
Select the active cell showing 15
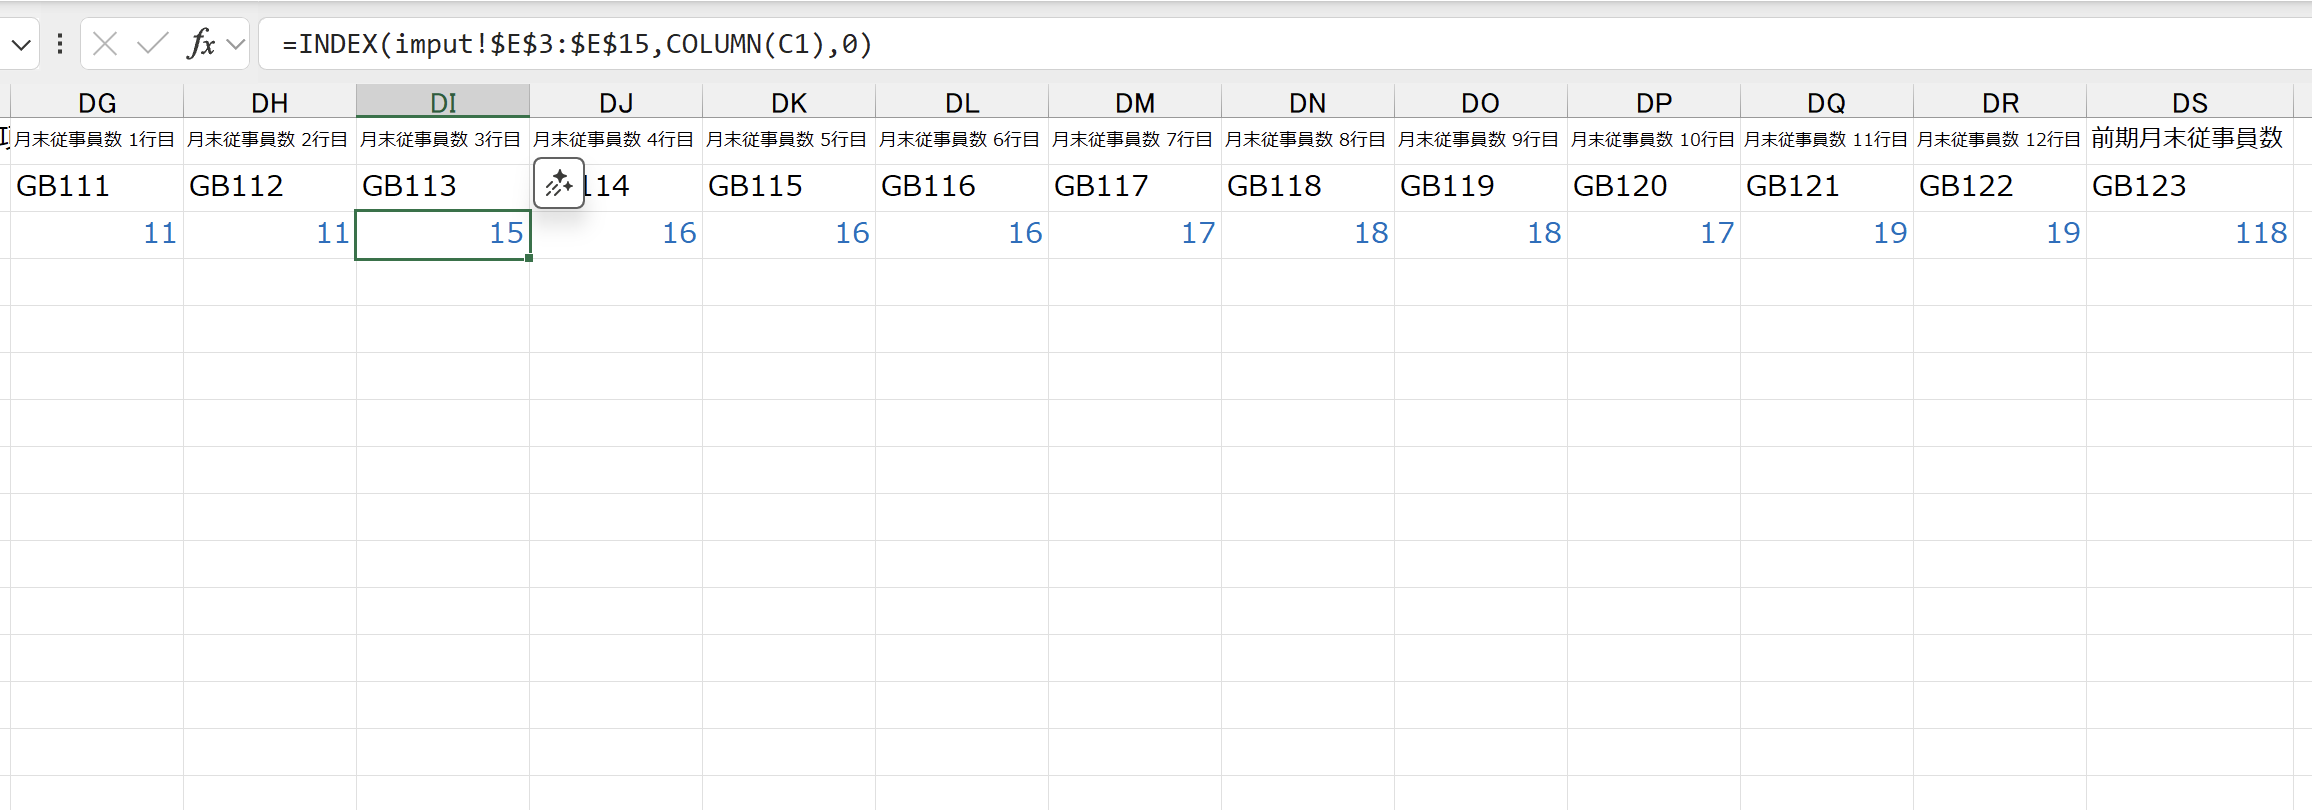tap(443, 233)
